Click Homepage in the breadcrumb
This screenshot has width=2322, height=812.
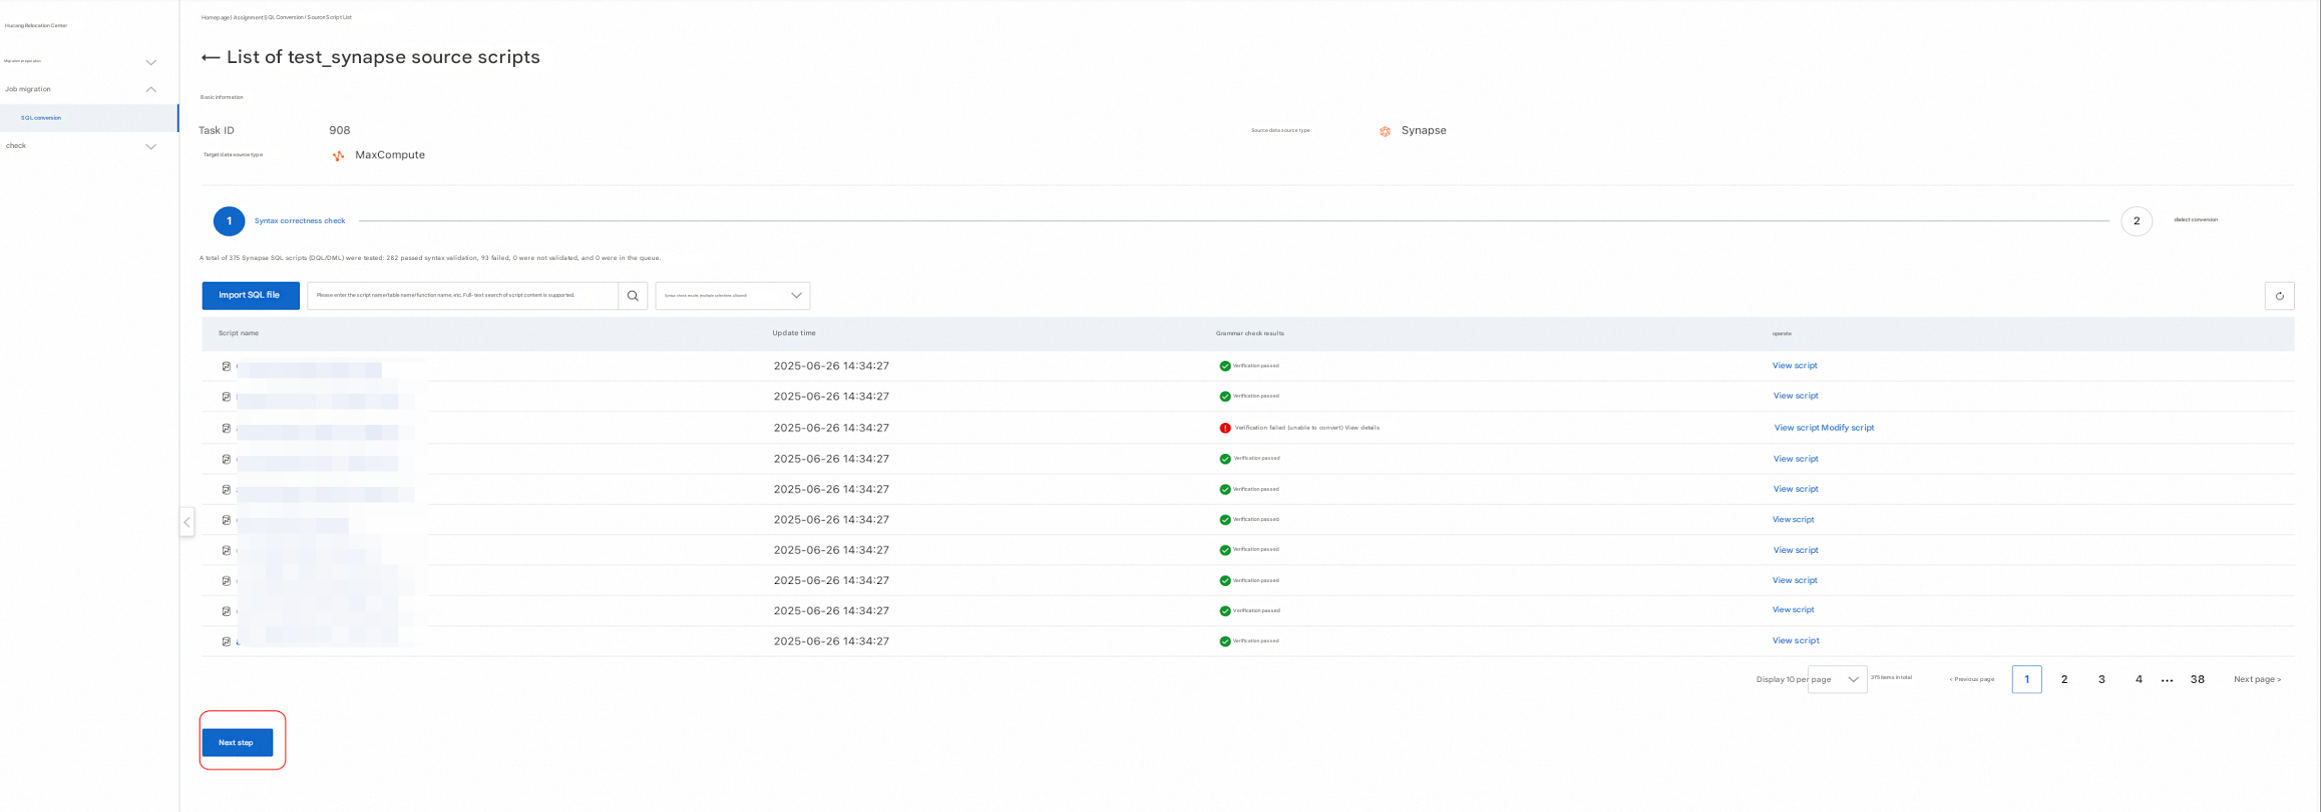(x=215, y=18)
